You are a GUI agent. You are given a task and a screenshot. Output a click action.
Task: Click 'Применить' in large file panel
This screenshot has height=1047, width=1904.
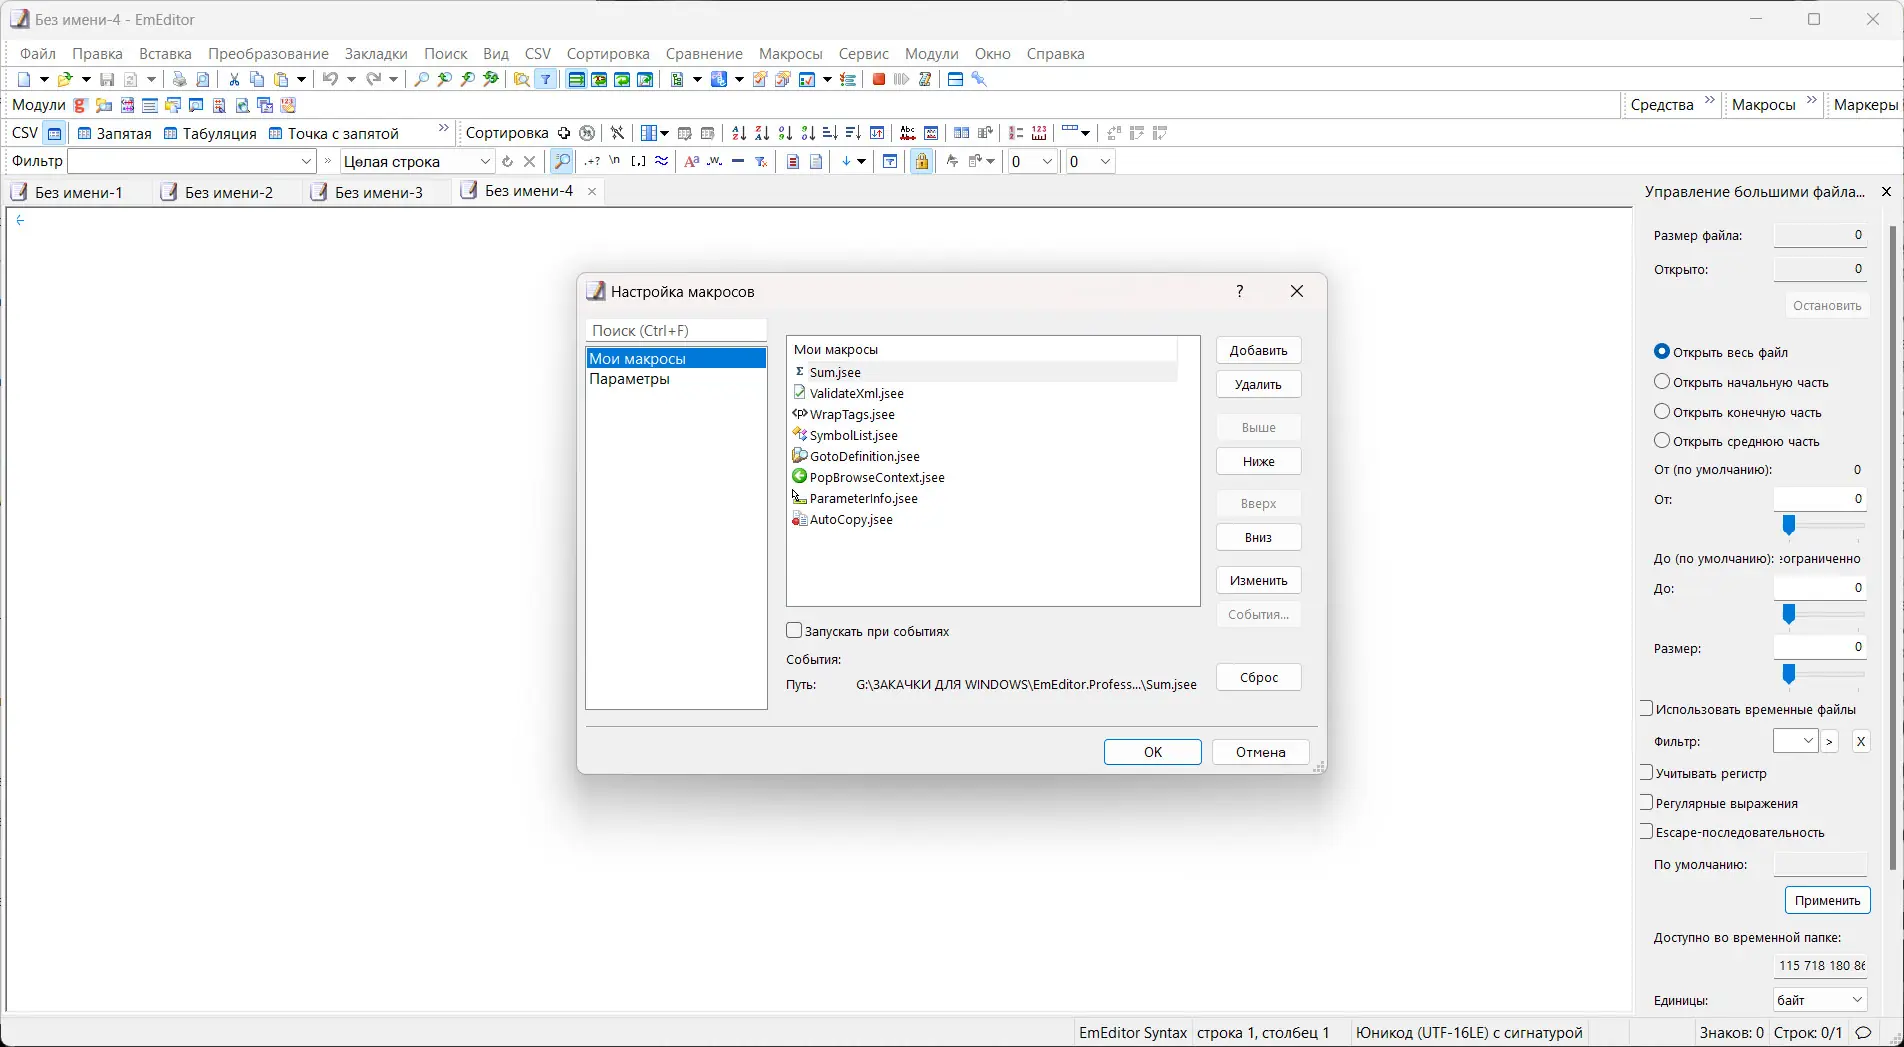[1827, 900]
